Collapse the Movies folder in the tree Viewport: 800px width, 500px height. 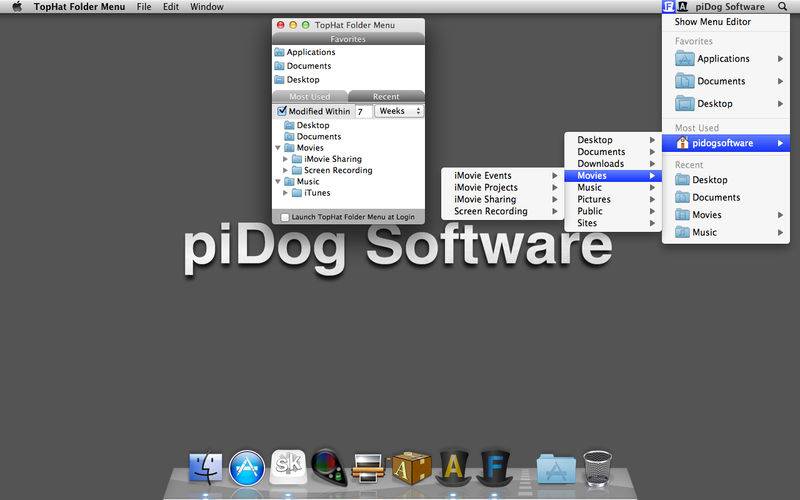[x=278, y=148]
